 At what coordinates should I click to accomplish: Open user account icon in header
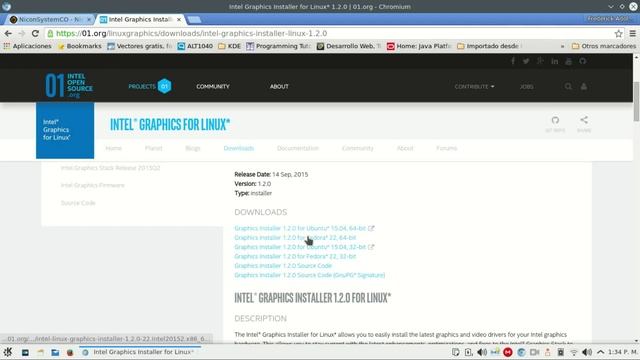pos(584,87)
